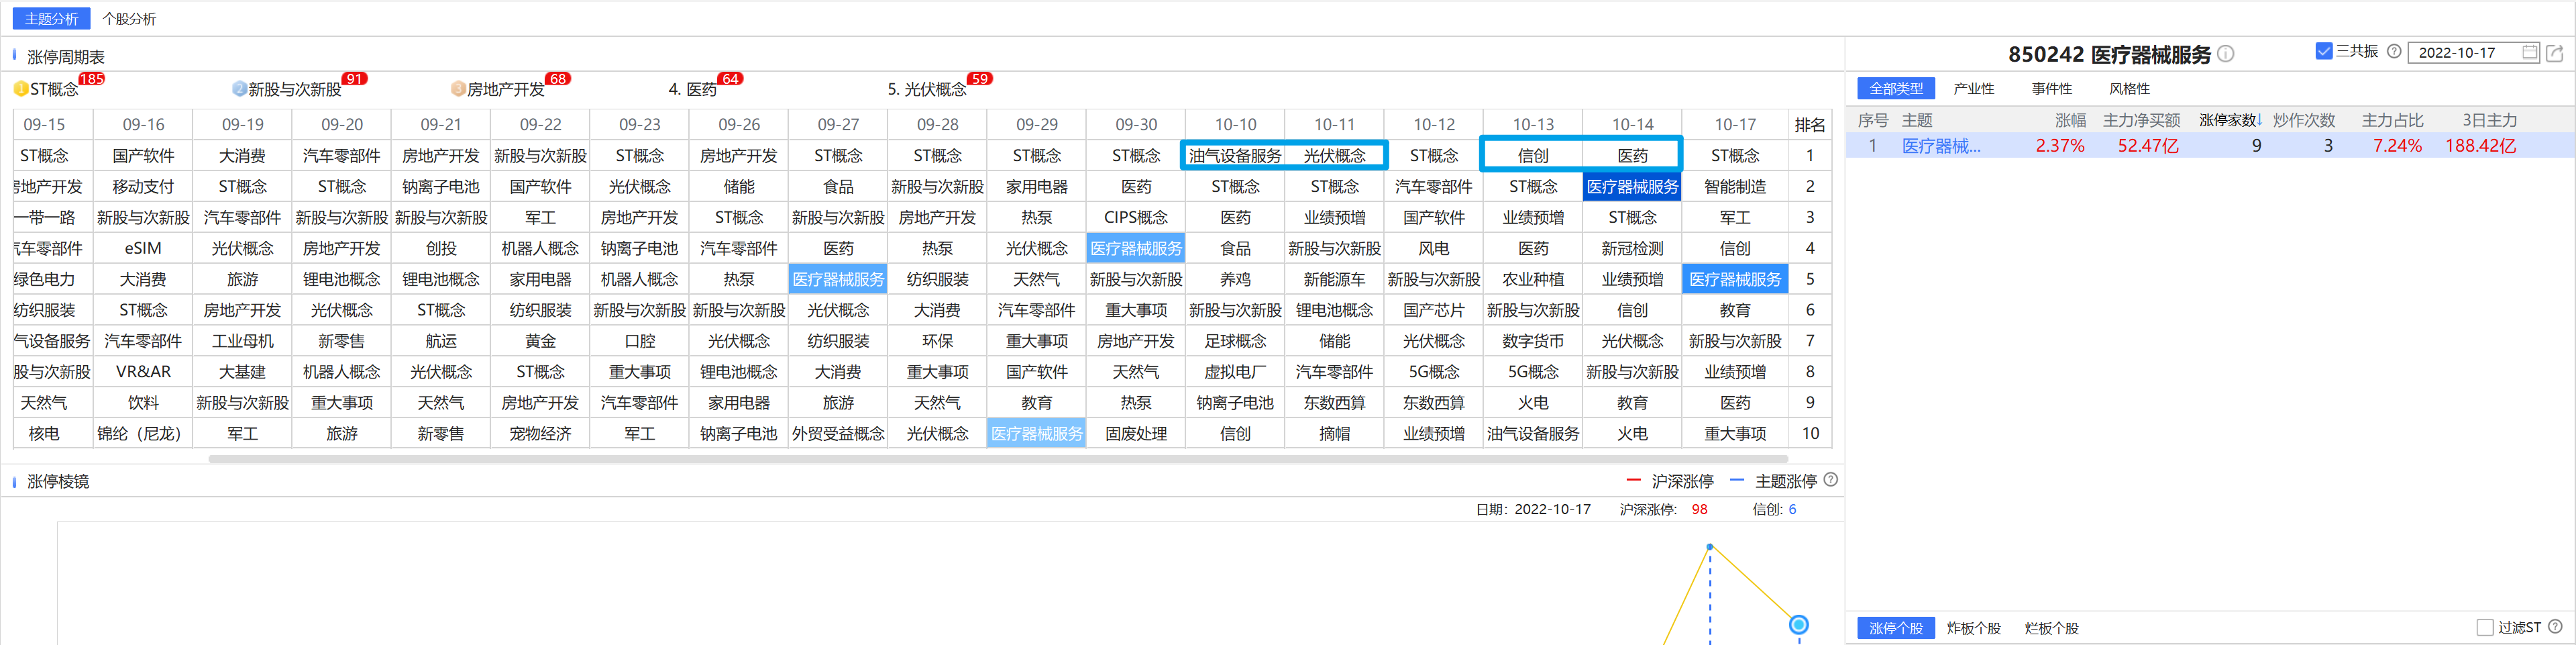This screenshot has height=645, width=2576.
Task: Click the 虚拟电厂 cell in the 10-10 column
Action: [x=1235, y=371]
